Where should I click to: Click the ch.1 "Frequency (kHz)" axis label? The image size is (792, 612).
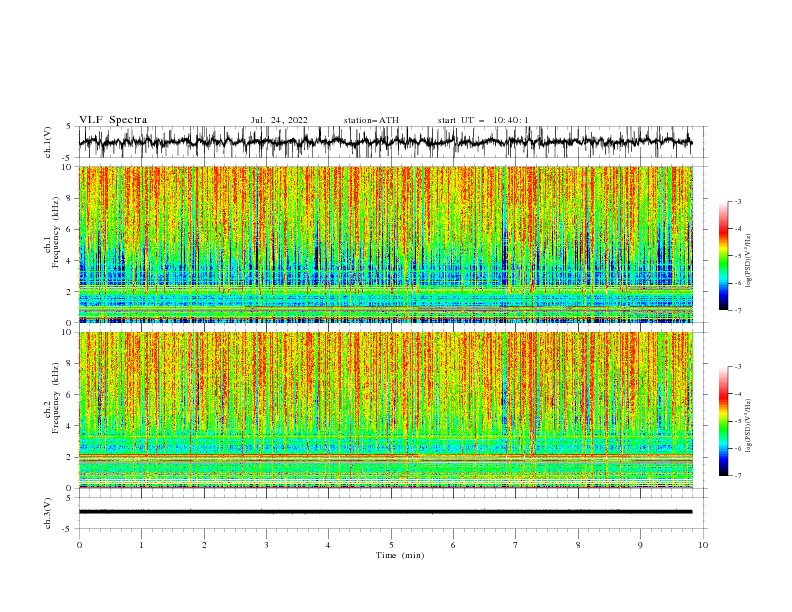pos(56,232)
